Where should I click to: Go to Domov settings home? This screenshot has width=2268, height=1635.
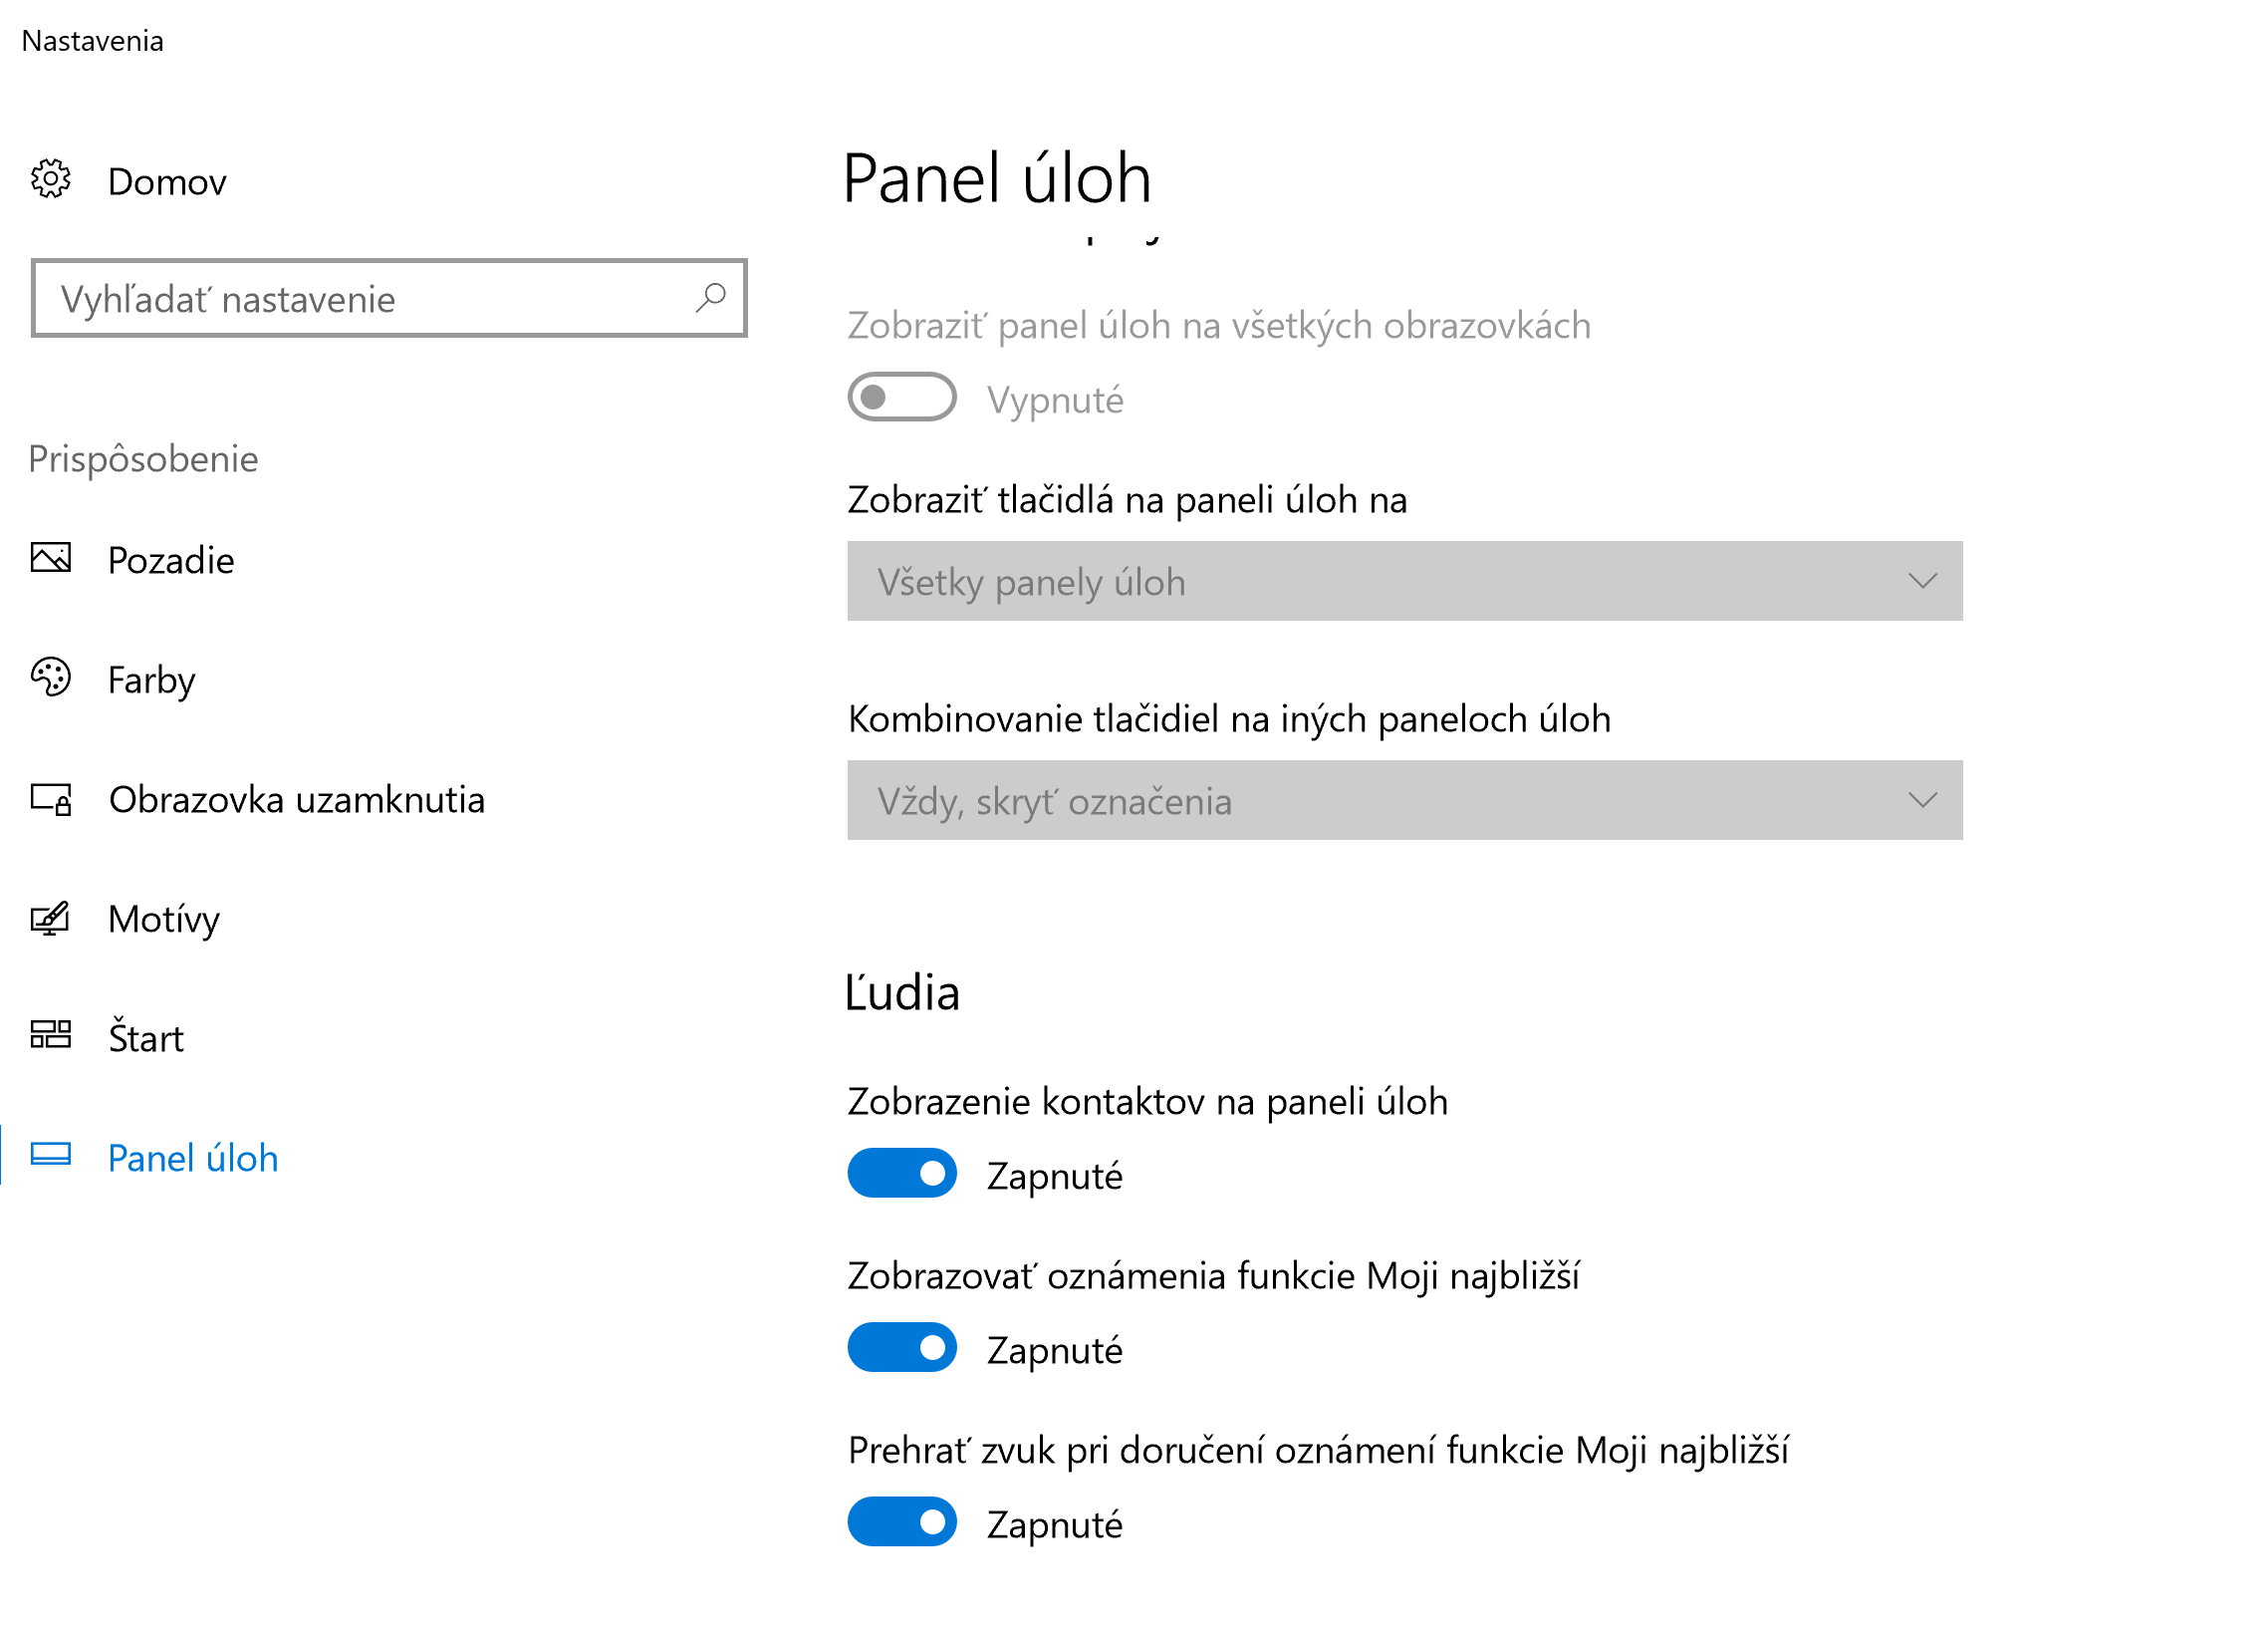168,182
